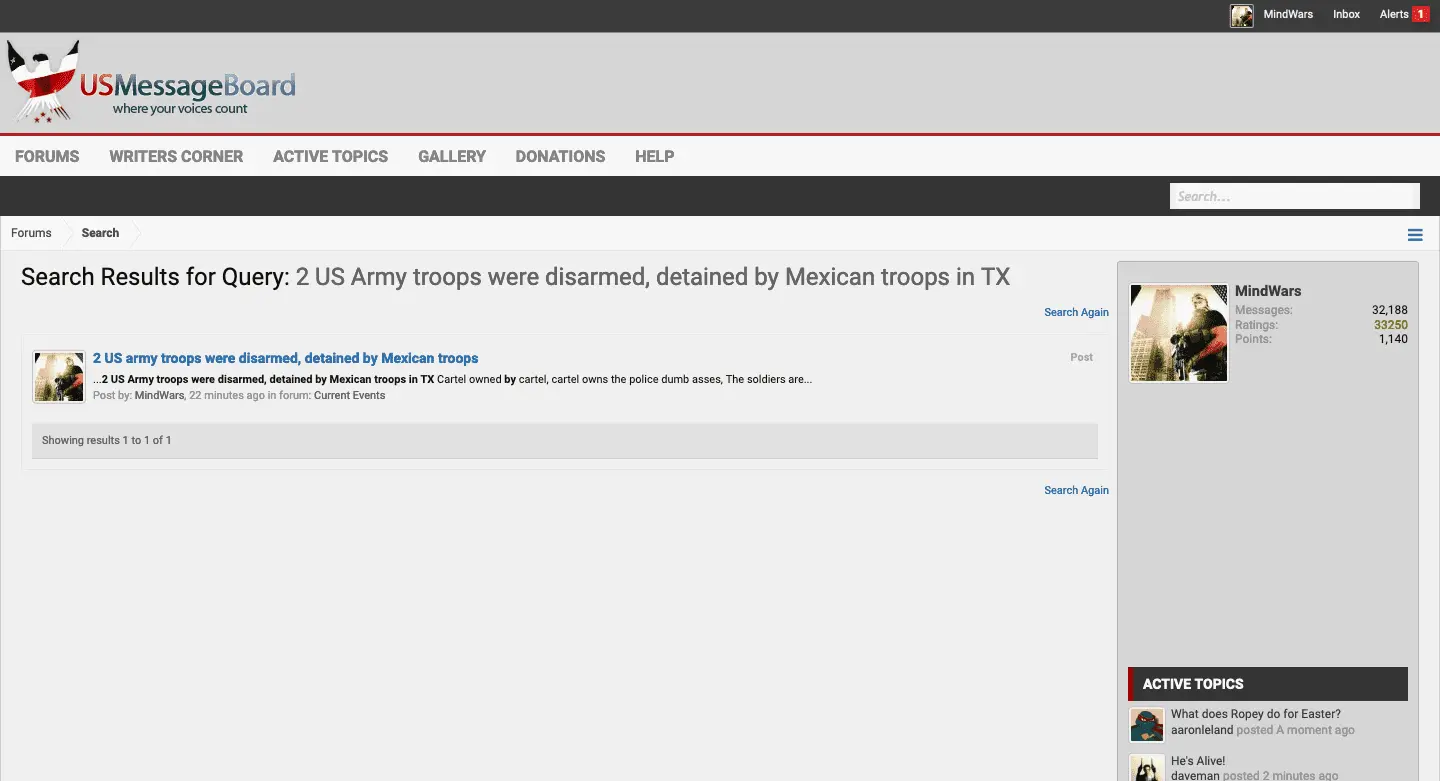Viewport: 1440px width, 781px height.
Task: Open the GALLERY tab
Action: [x=452, y=156]
